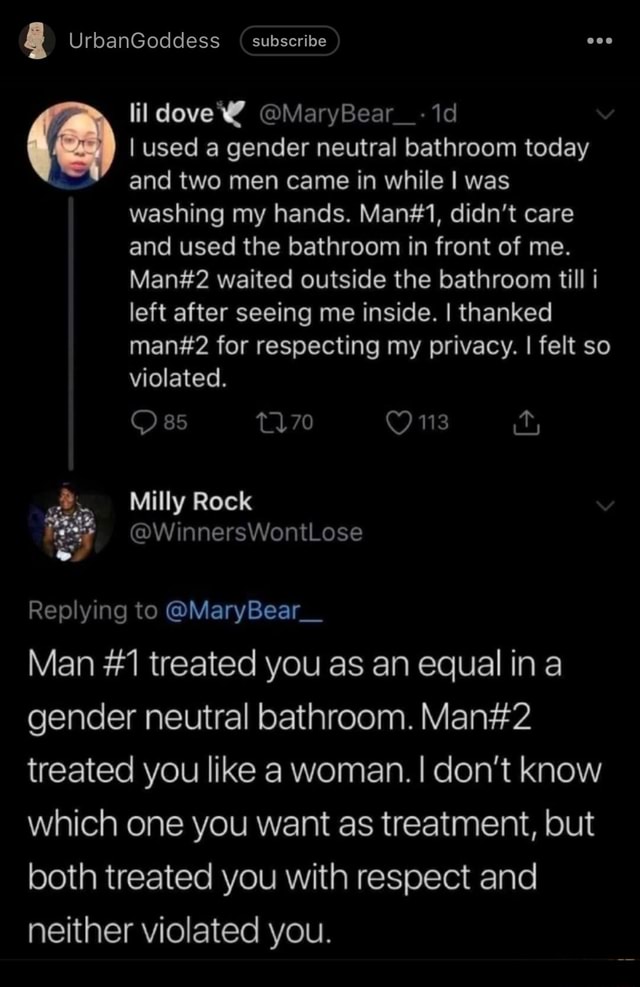Image resolution: width=640 pixels, height=987 pixels.
Task: Click the Milly Rock display name
Action: pyautogui.click(x=191, y=502)
